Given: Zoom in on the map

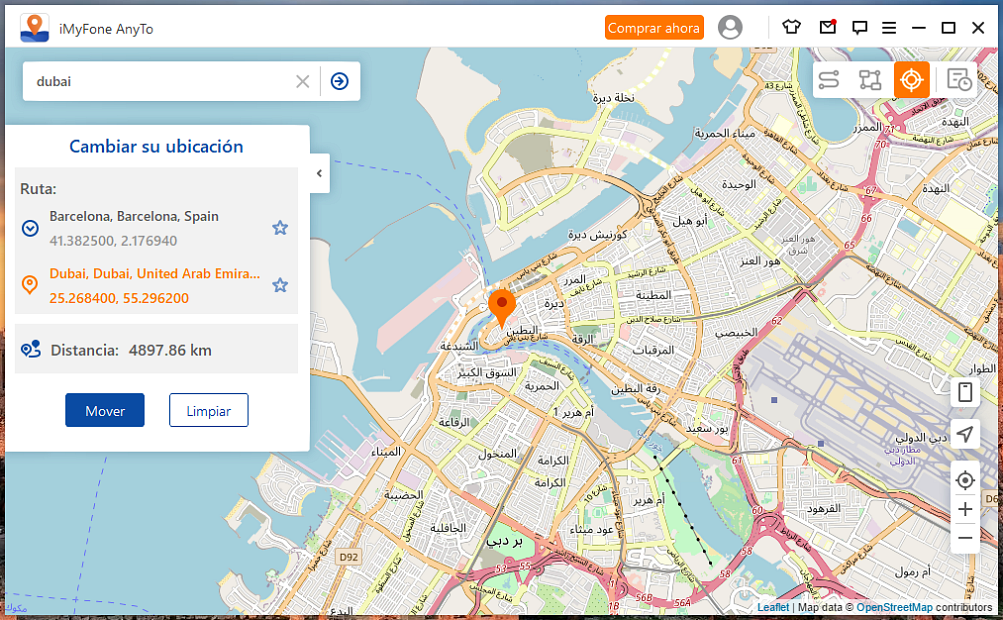Looking at the screenshot, I should [965, 509].
